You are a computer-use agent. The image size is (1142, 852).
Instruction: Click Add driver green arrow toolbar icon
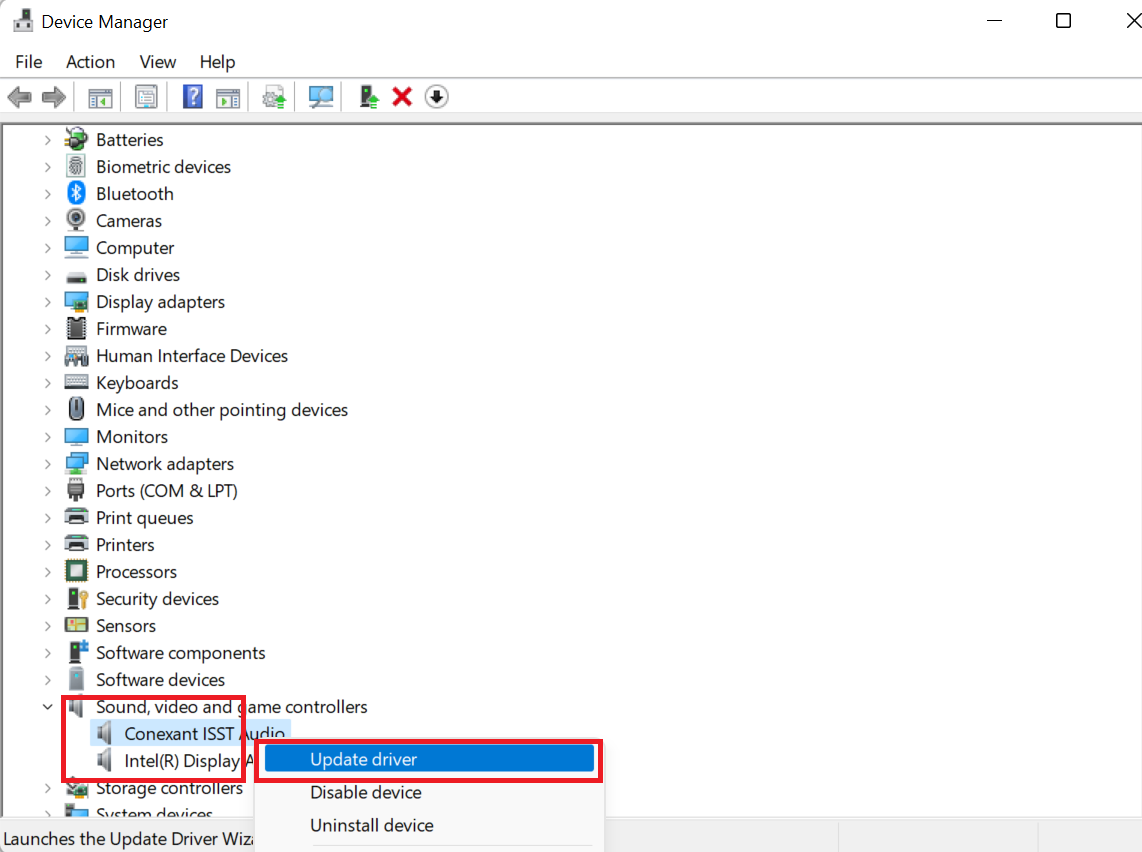369,97
